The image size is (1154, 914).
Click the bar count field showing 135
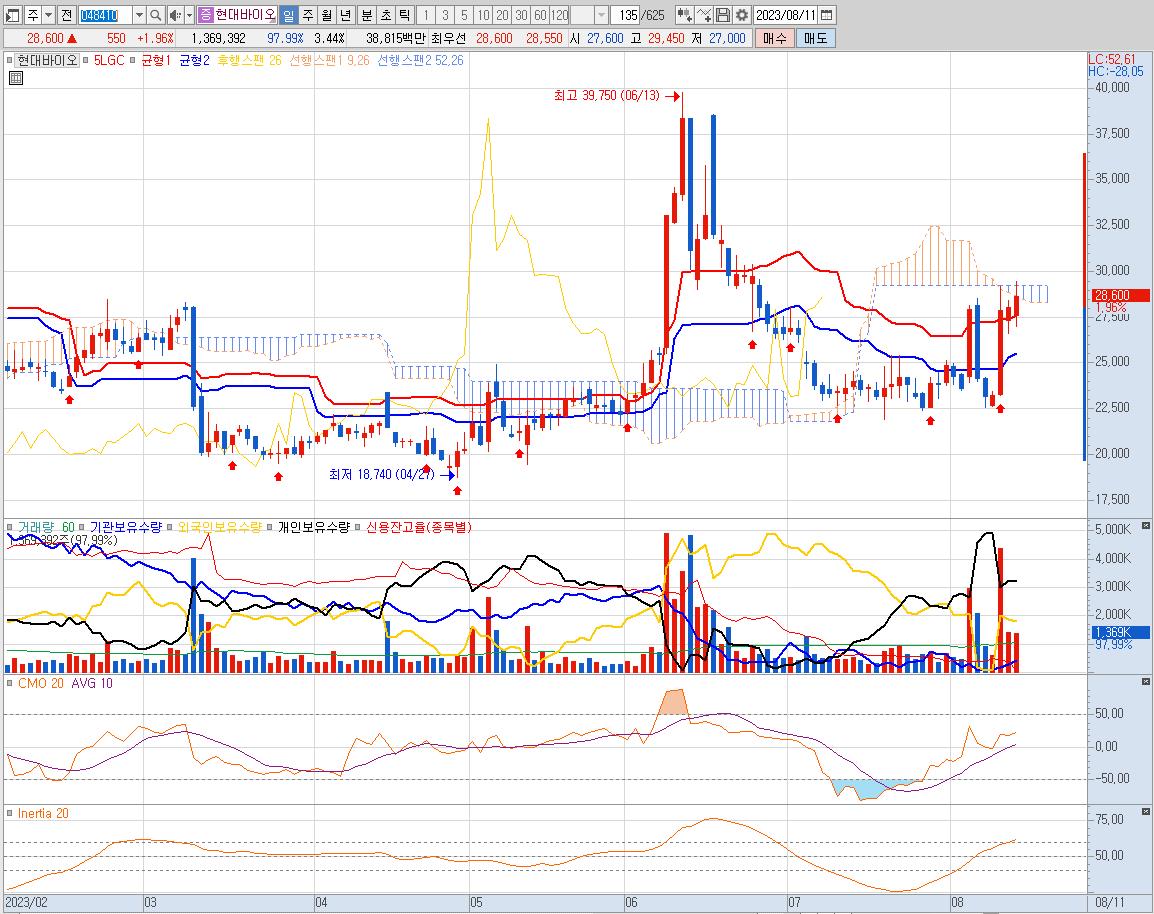pyautogui.click(x=626, y=15)
